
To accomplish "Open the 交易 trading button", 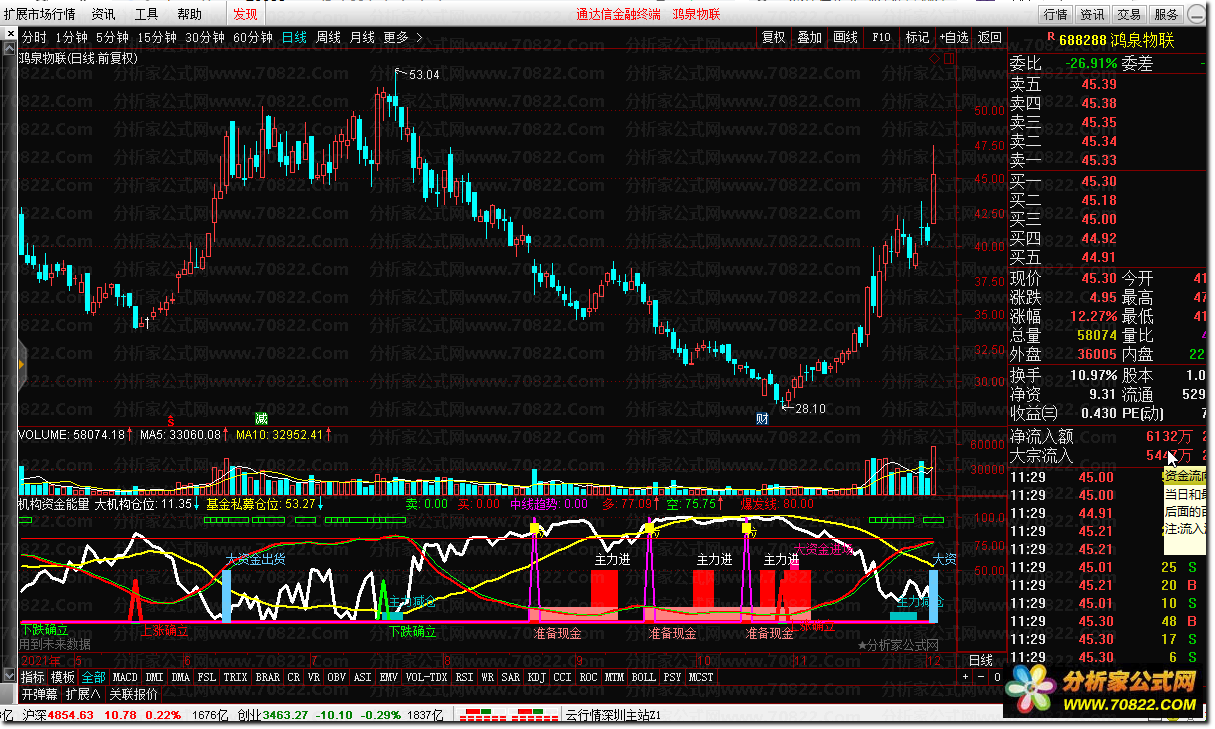I will (x=1129, y=14).
